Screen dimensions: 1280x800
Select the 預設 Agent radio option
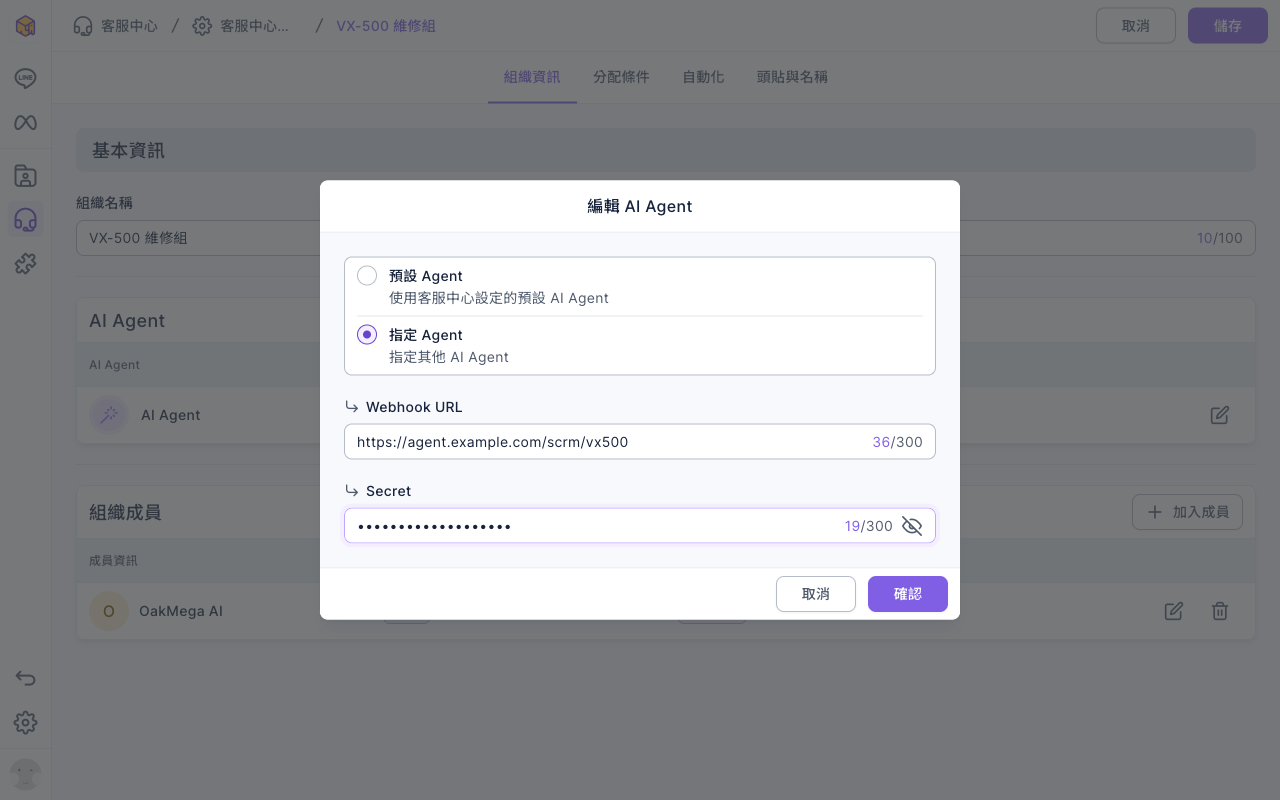click(x=367, y=276)
